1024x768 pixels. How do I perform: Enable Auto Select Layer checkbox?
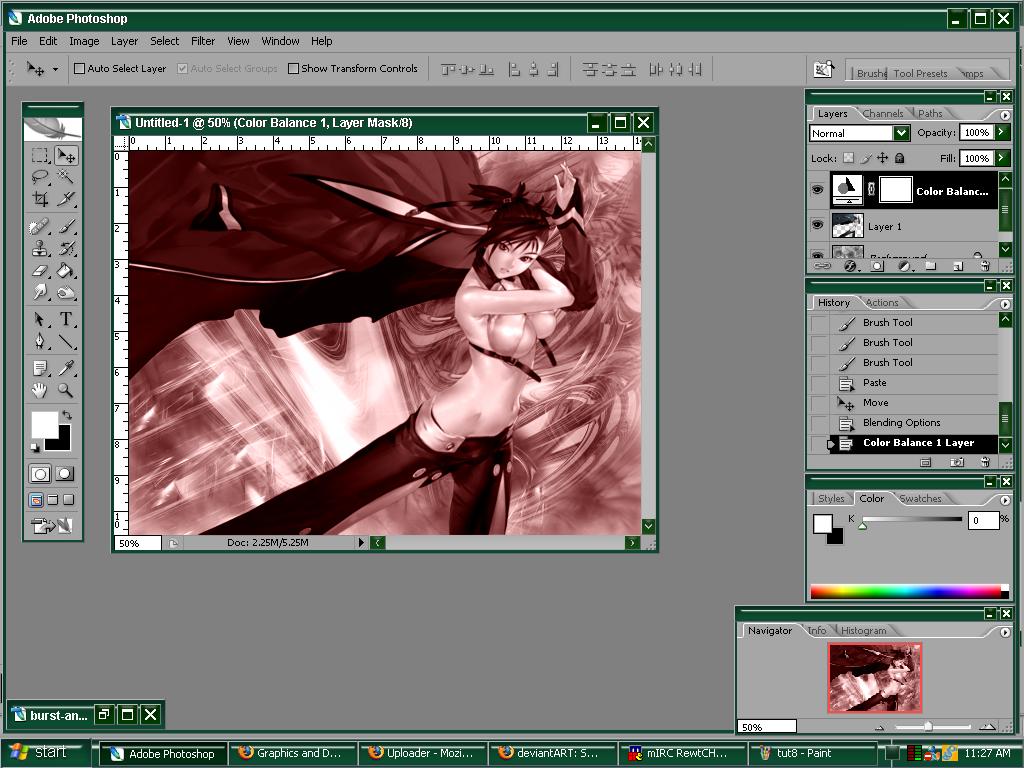(80, 69)
